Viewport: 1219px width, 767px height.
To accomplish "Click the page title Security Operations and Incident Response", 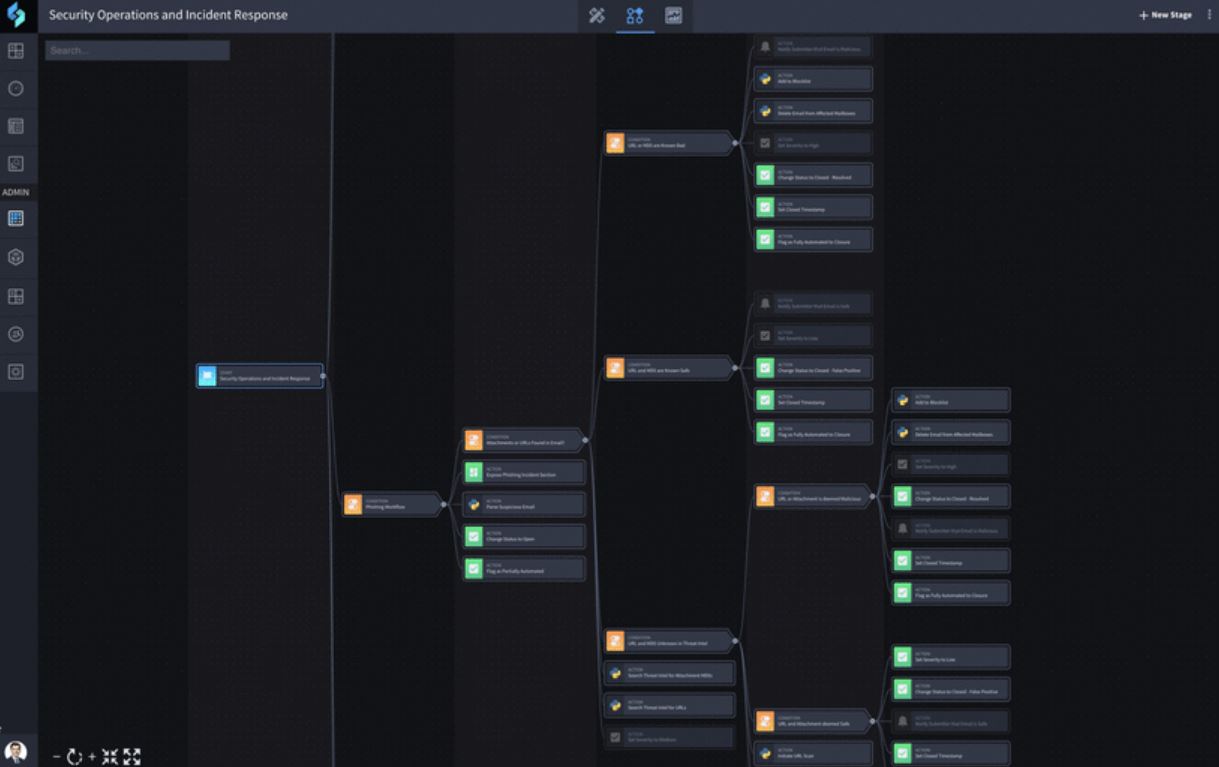I will click(168, 15).
